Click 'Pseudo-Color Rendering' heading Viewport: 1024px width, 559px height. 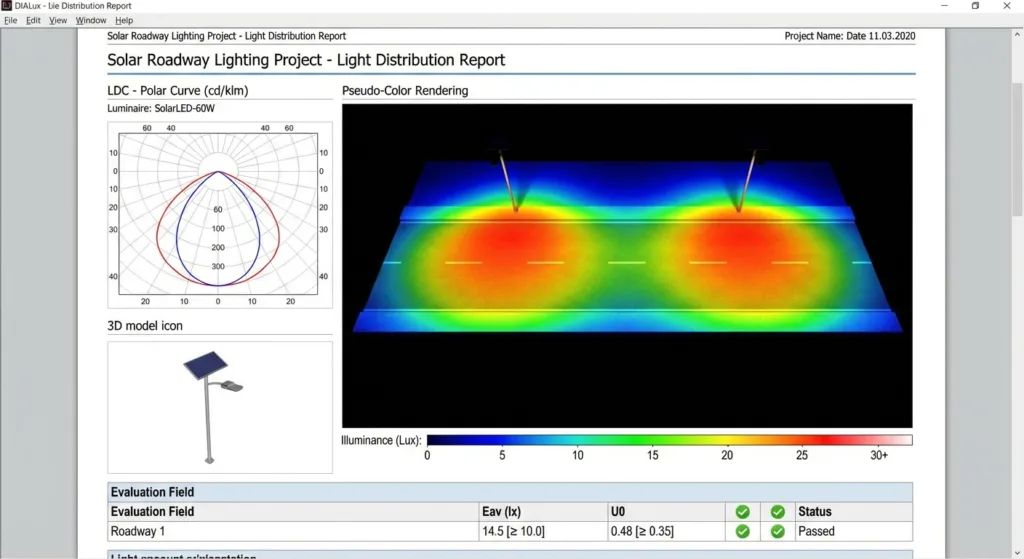pos(405,91)
